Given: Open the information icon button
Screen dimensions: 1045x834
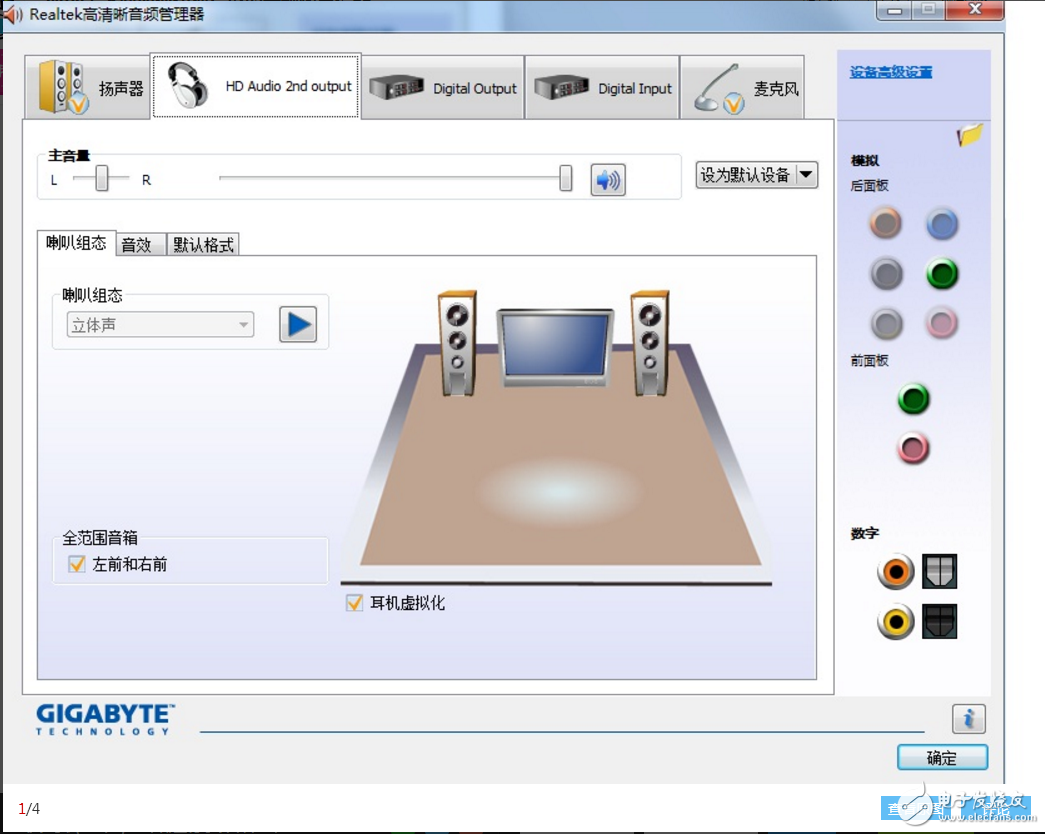Looking at the screenshot, I should pyautogui.click(x=967, y=718).
